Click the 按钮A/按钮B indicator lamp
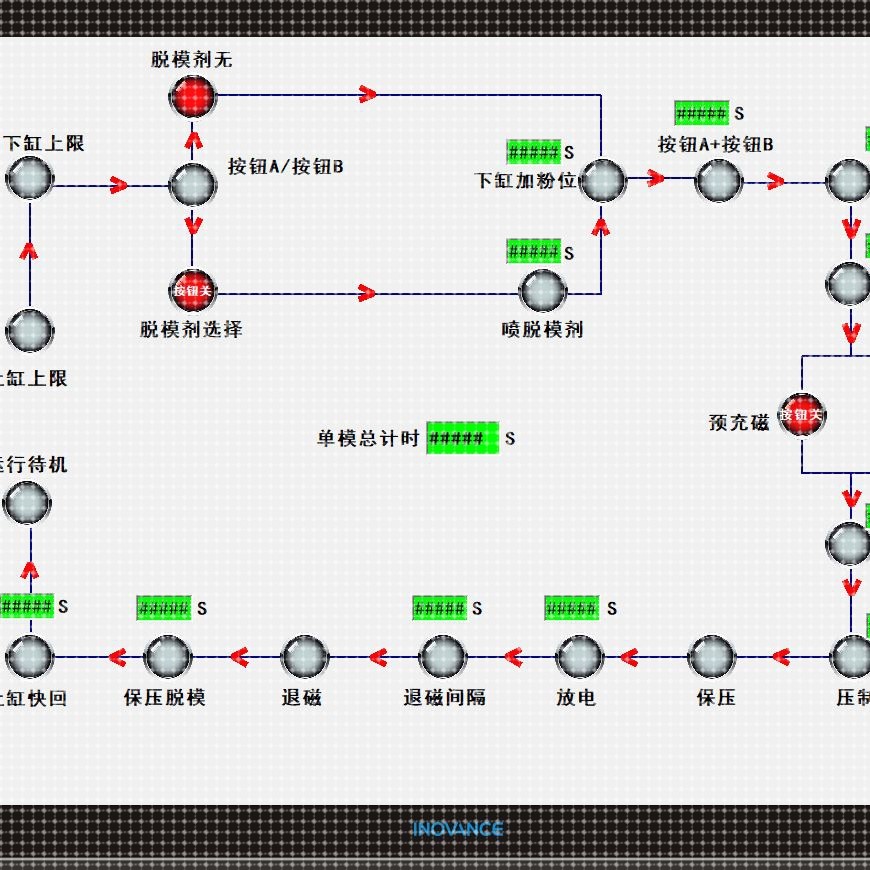870x870 pixels. coord(192,185)
